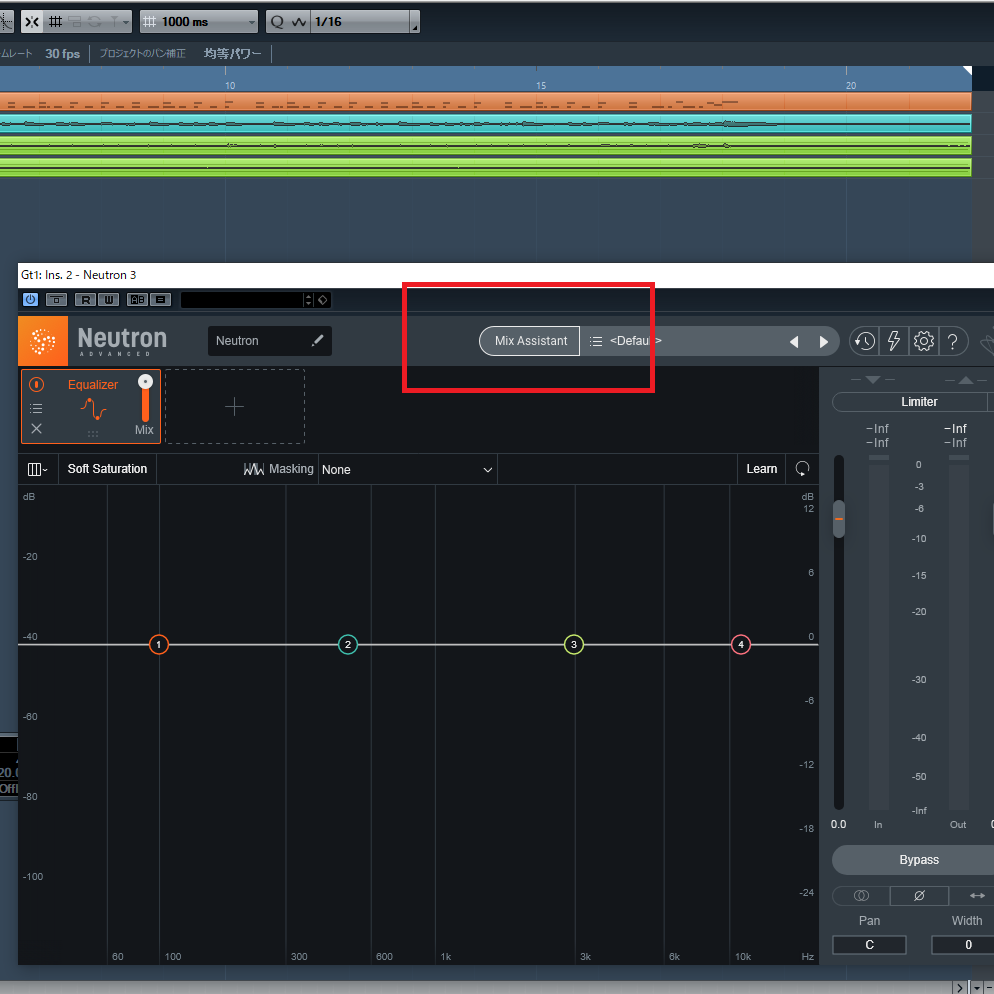Step through presets with small arrows
This screenshot has height=994, width=994.
[x=309, y=299]
